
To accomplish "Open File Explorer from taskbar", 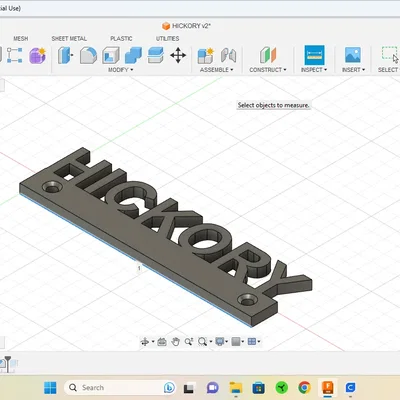I will [x=236, y=388].
